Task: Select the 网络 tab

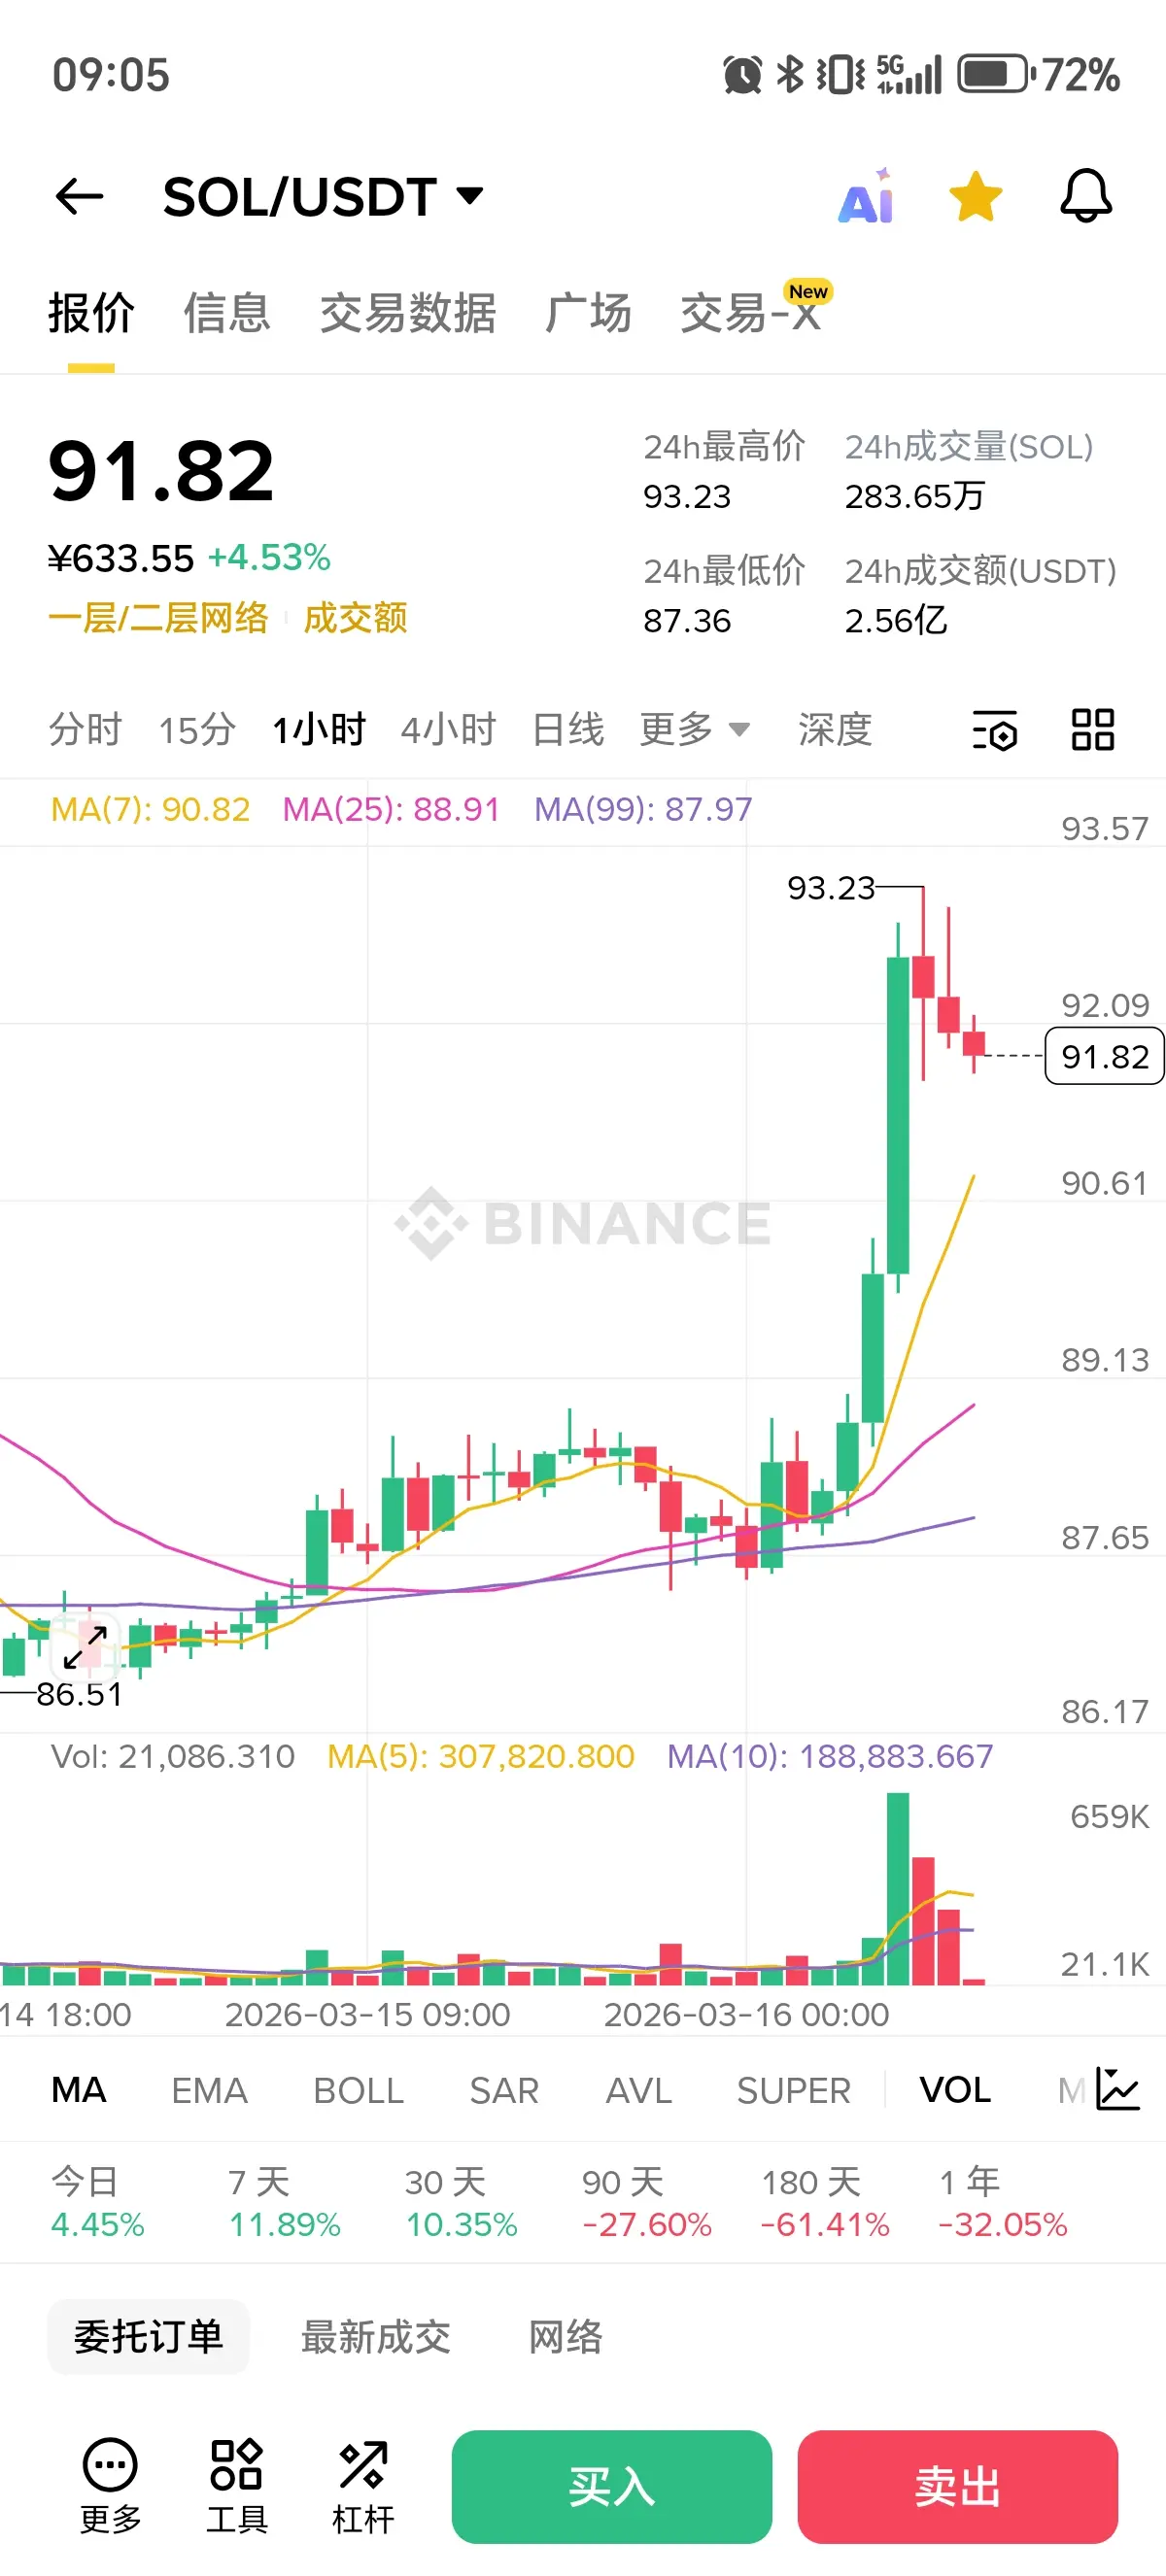Action: point(565,2337)
